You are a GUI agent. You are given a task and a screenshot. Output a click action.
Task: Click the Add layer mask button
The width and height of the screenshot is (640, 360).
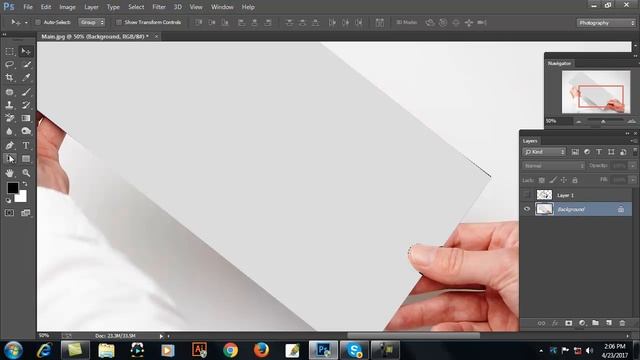[x=569, y=323]
